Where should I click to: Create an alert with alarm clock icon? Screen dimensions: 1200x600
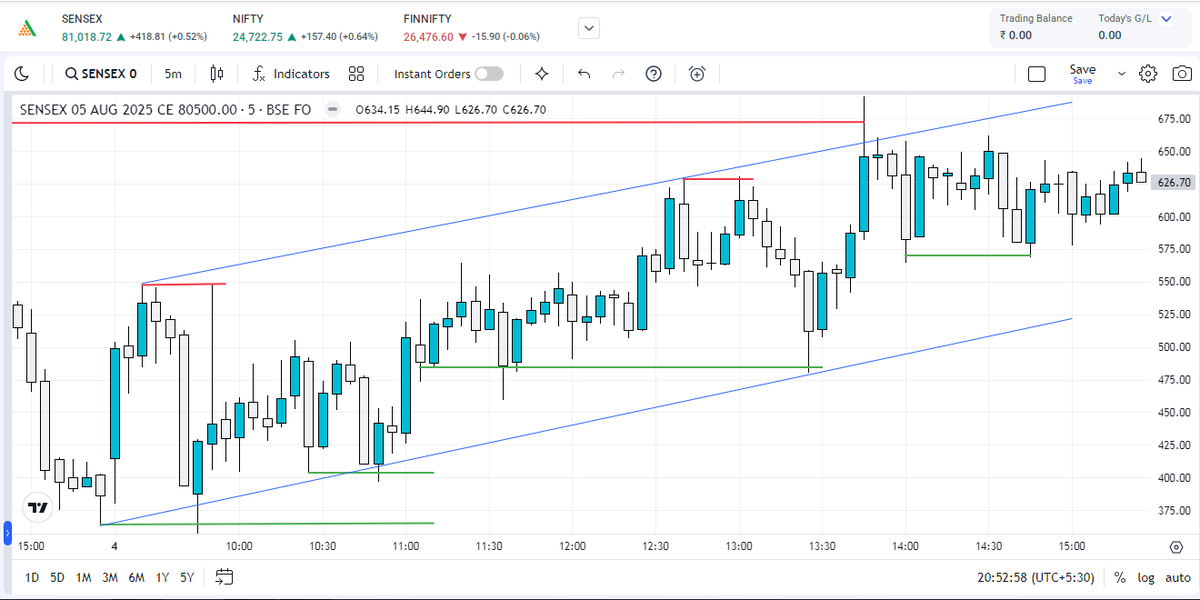(x=697, y=74)
